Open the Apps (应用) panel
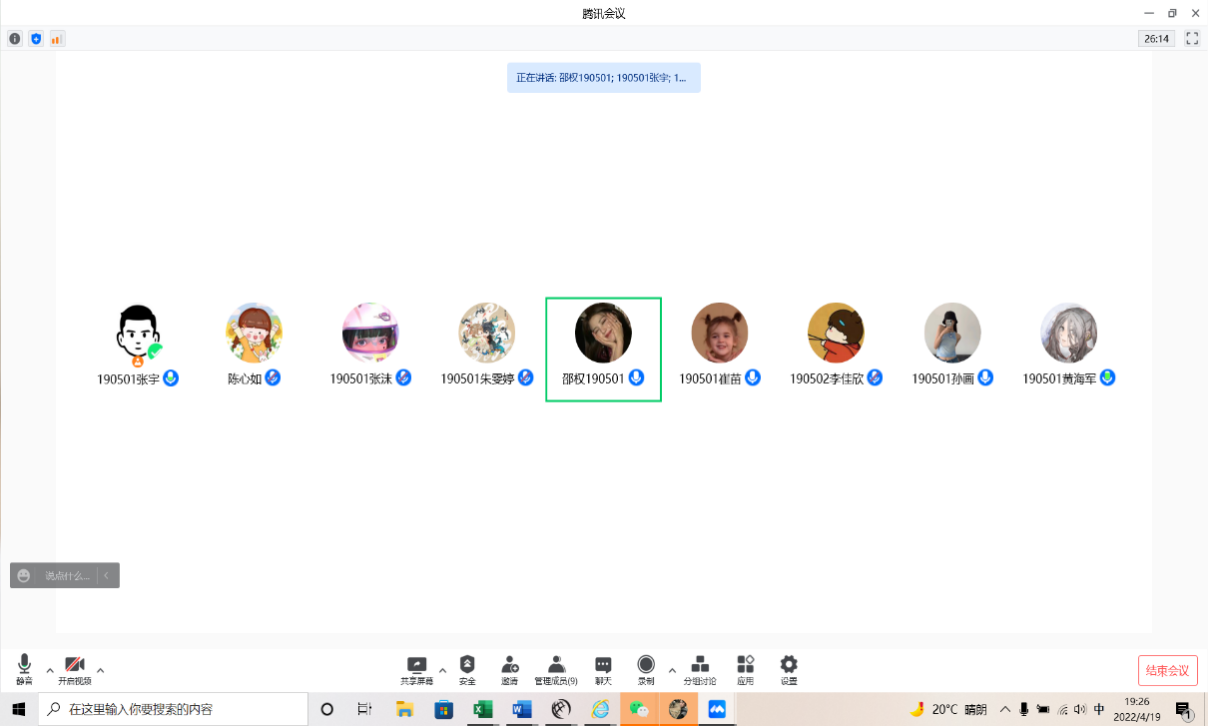This screenshot has height=726, width=1208. [x=745, y=669]
